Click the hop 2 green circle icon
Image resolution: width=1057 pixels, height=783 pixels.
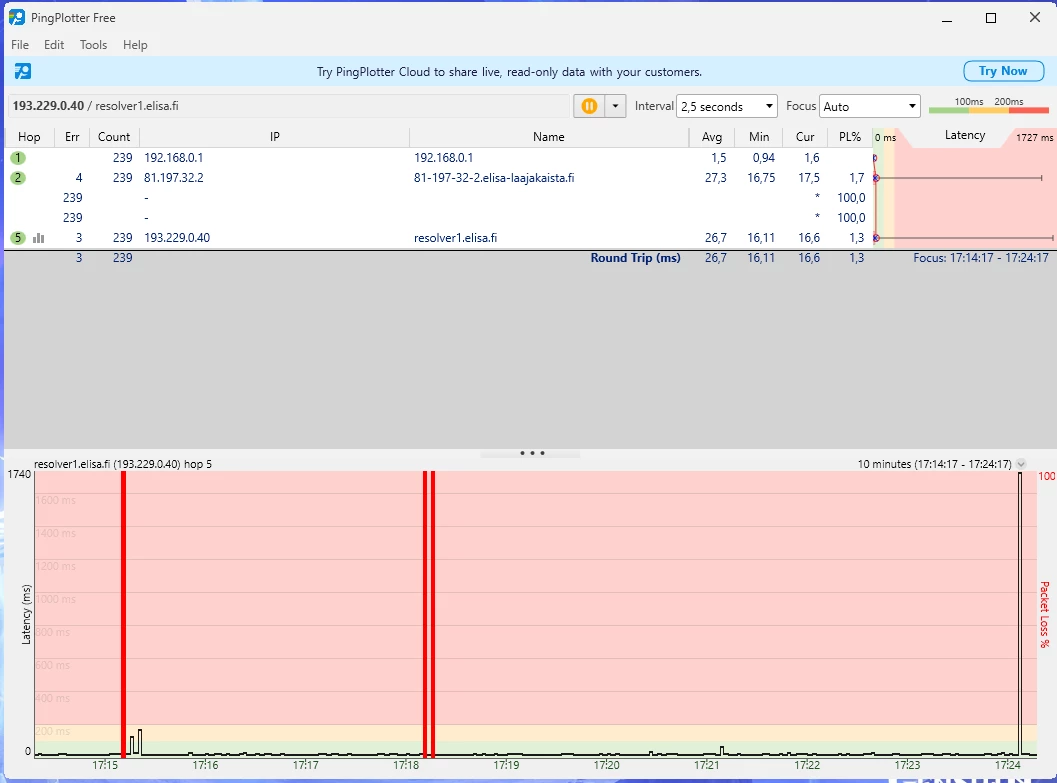(18, 178)
